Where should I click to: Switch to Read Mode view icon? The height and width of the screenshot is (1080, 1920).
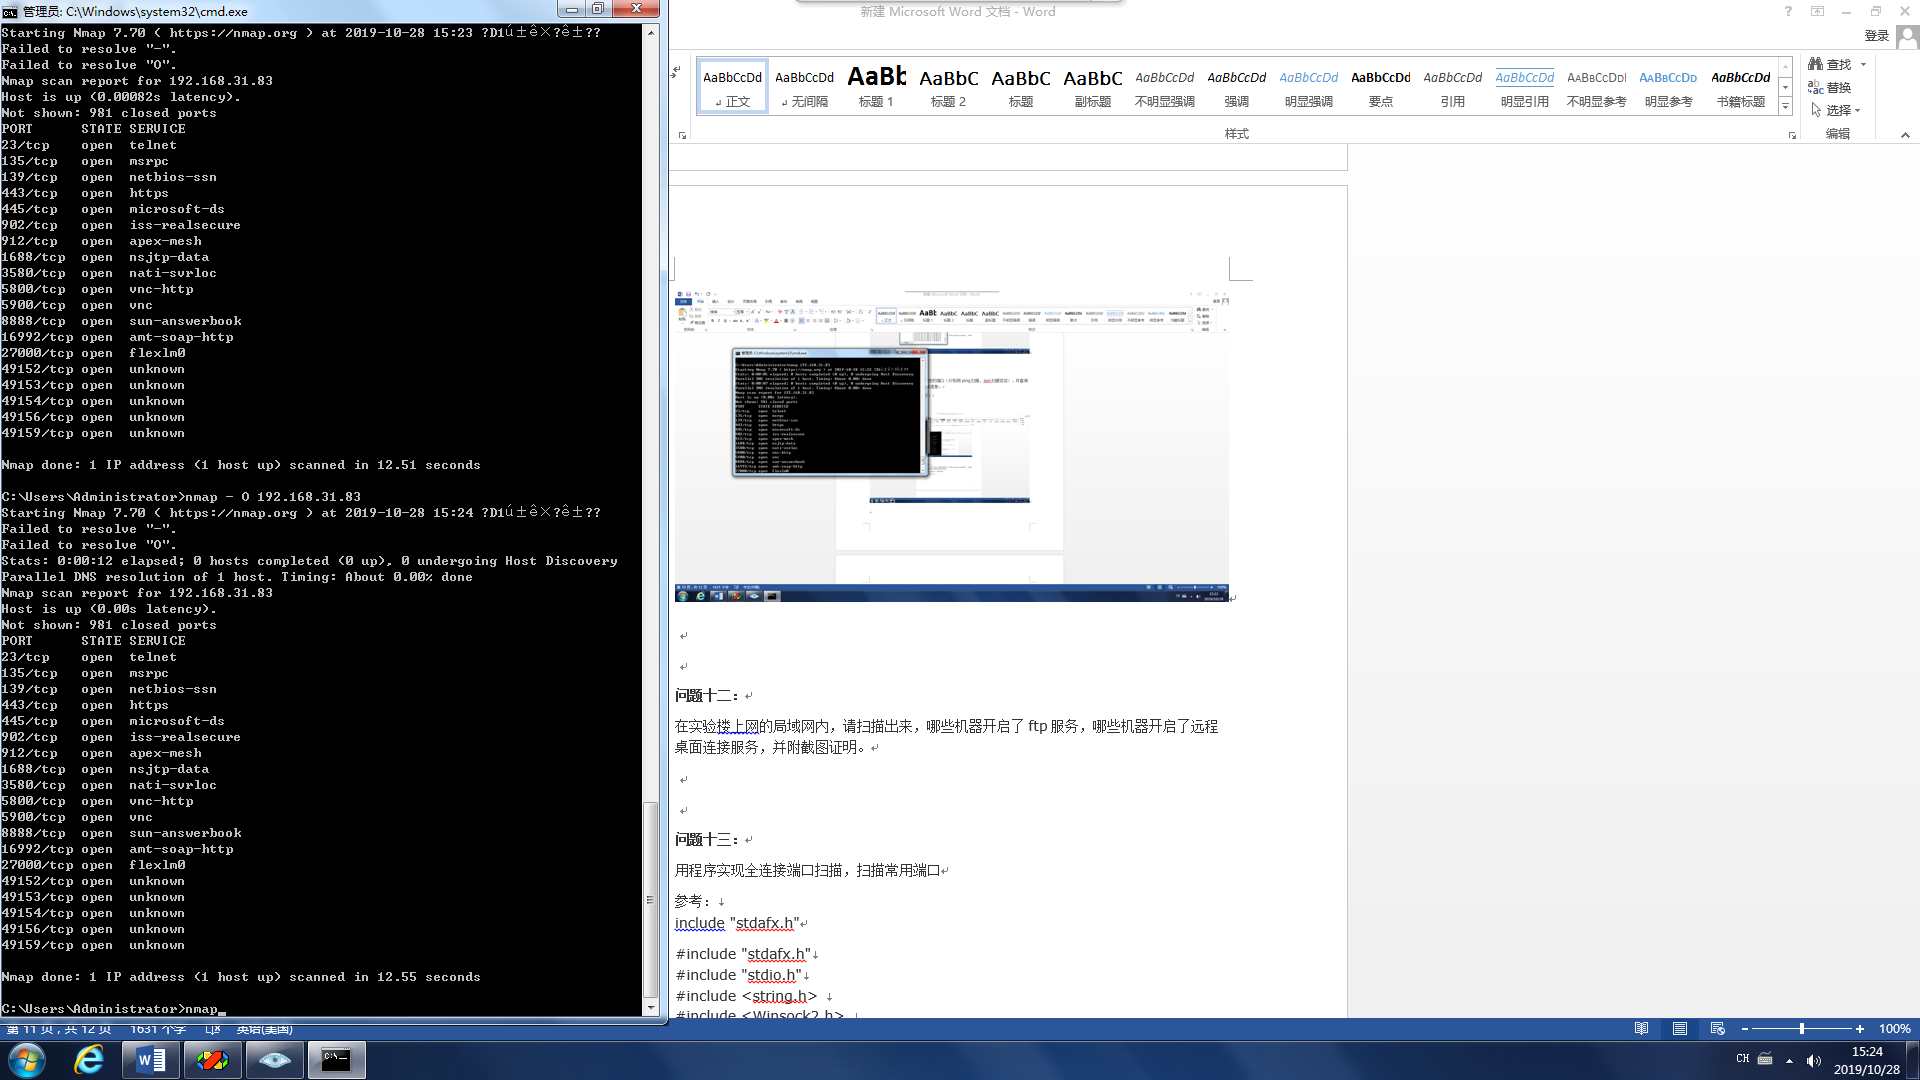[1641, 1029]
